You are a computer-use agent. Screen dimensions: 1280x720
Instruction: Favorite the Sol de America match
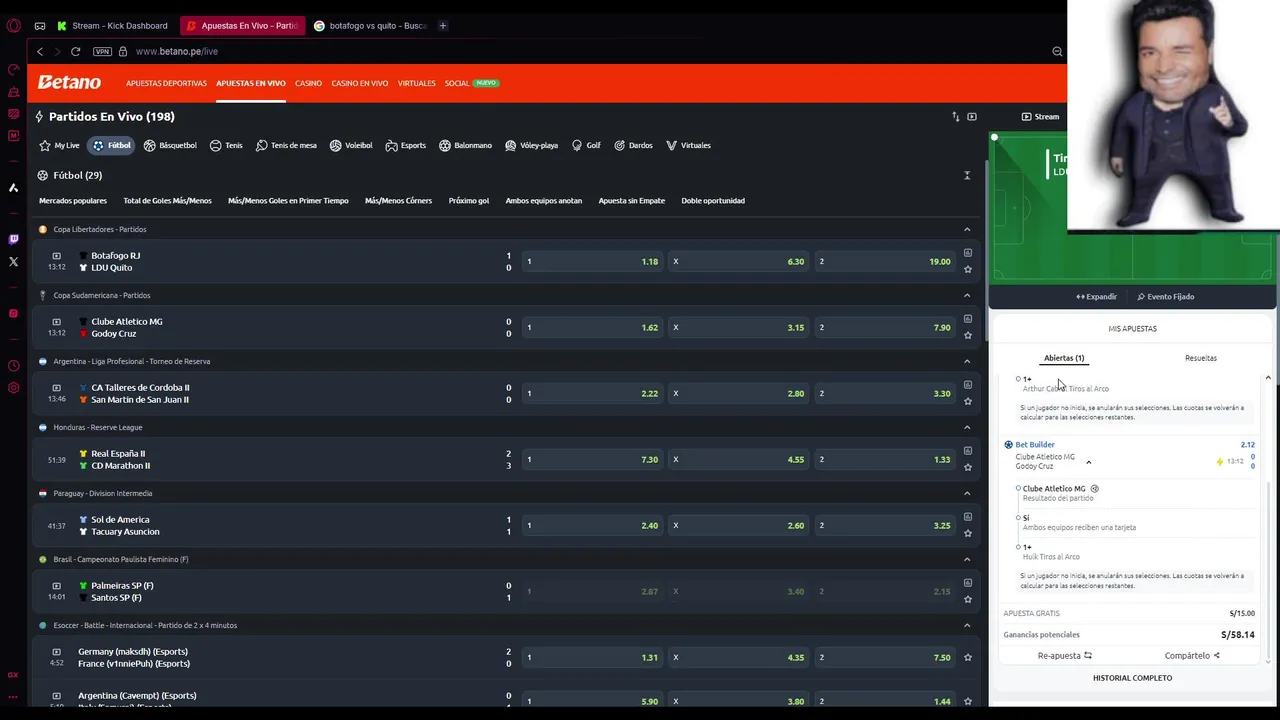pyautogui.click(x=967, y=533)
